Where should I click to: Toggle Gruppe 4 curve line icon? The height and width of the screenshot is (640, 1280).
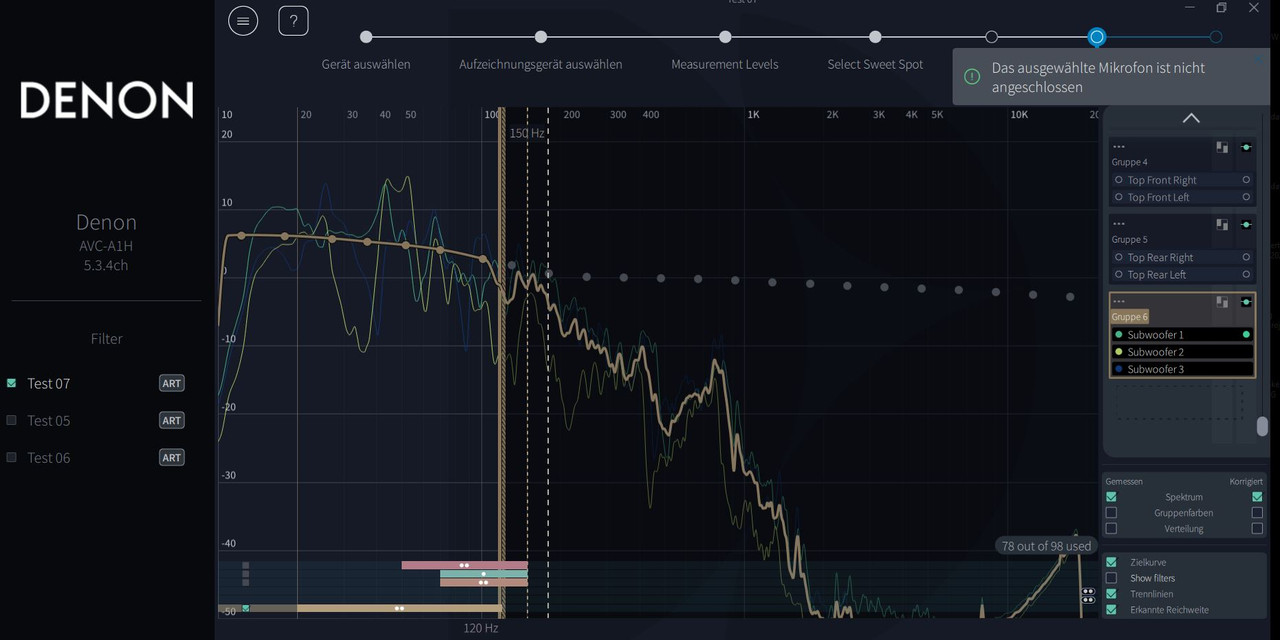click(1246, 147)
